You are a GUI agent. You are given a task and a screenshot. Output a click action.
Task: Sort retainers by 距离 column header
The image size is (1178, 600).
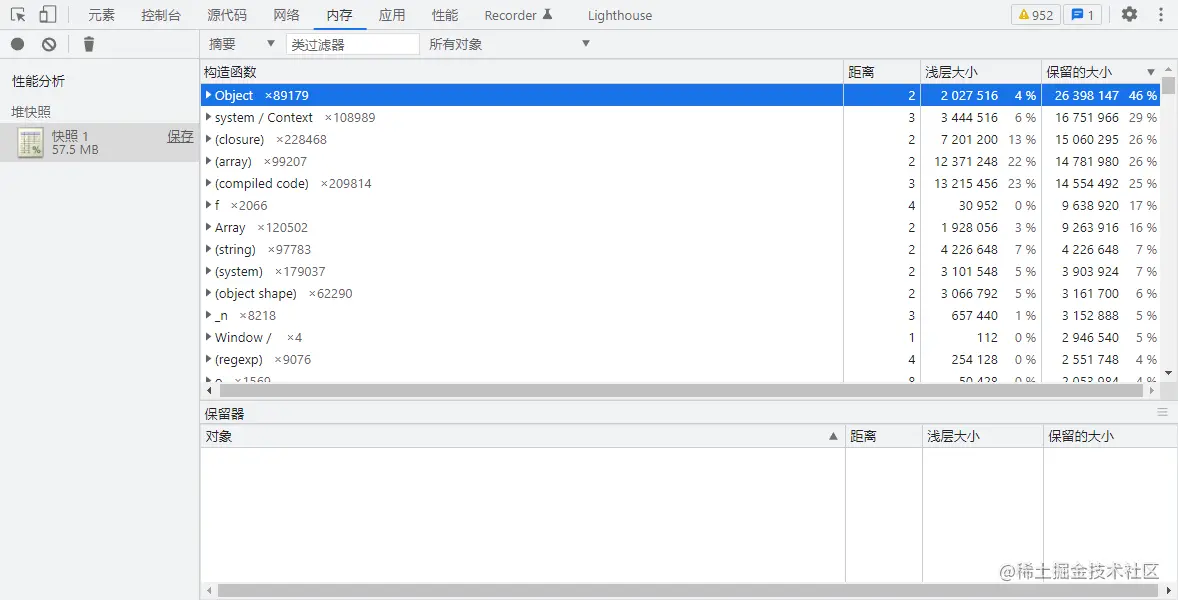[x=884, y=436]
